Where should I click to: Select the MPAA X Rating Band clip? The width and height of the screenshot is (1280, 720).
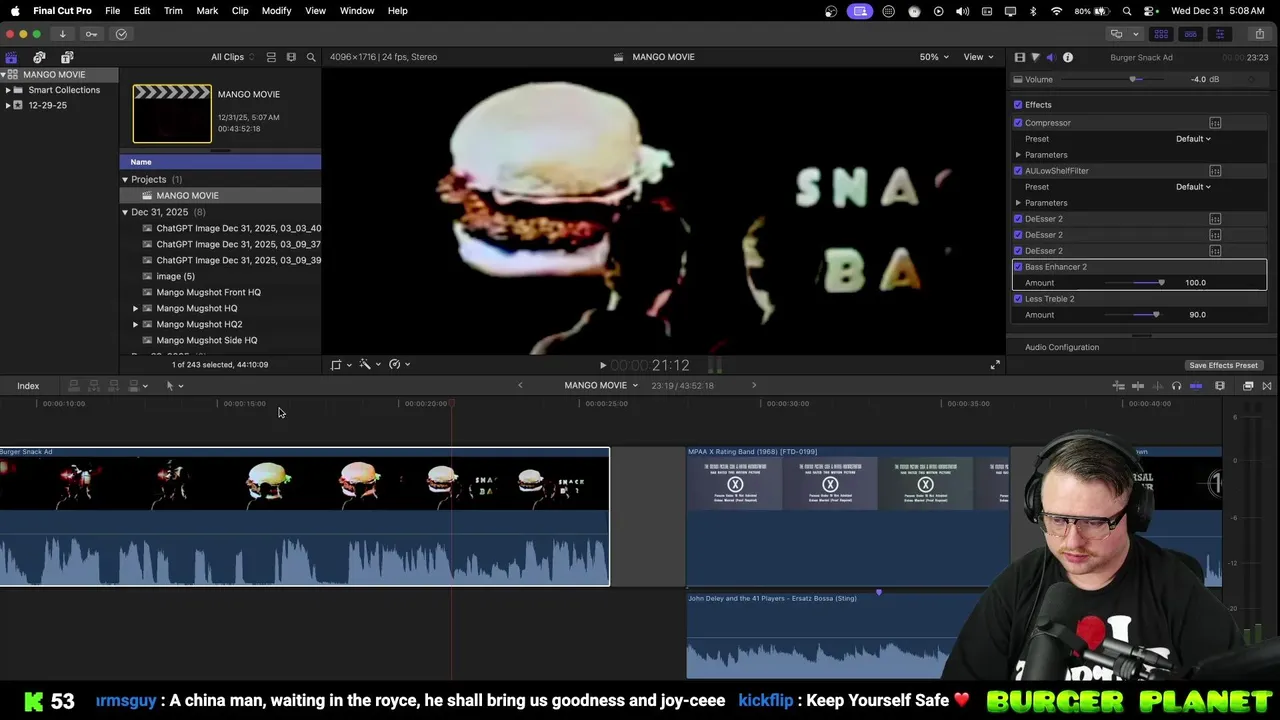pyautogui.click(x=847, y=516)
